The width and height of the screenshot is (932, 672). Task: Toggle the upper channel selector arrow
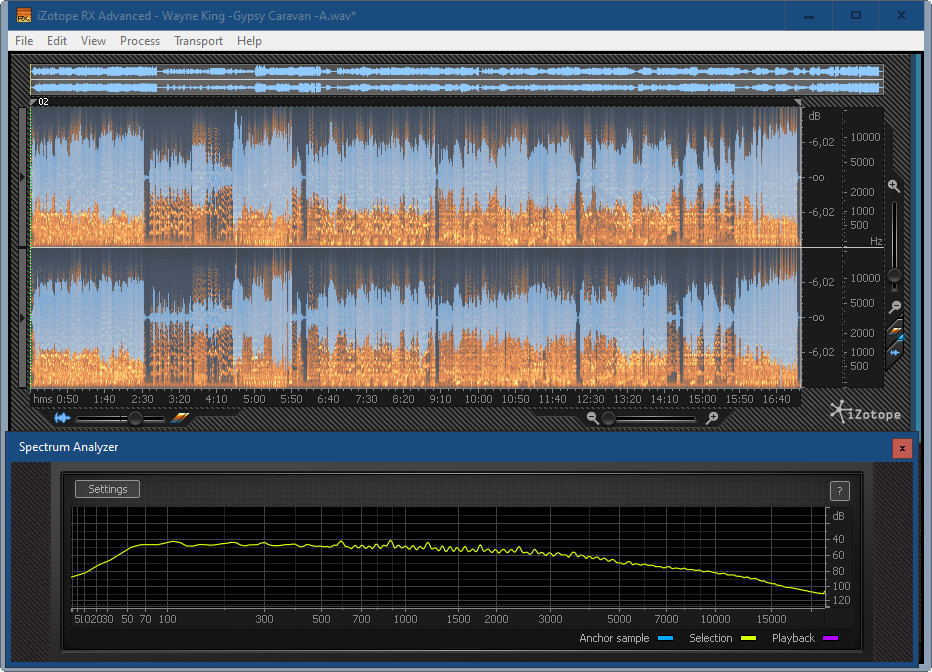coord(24,177)
